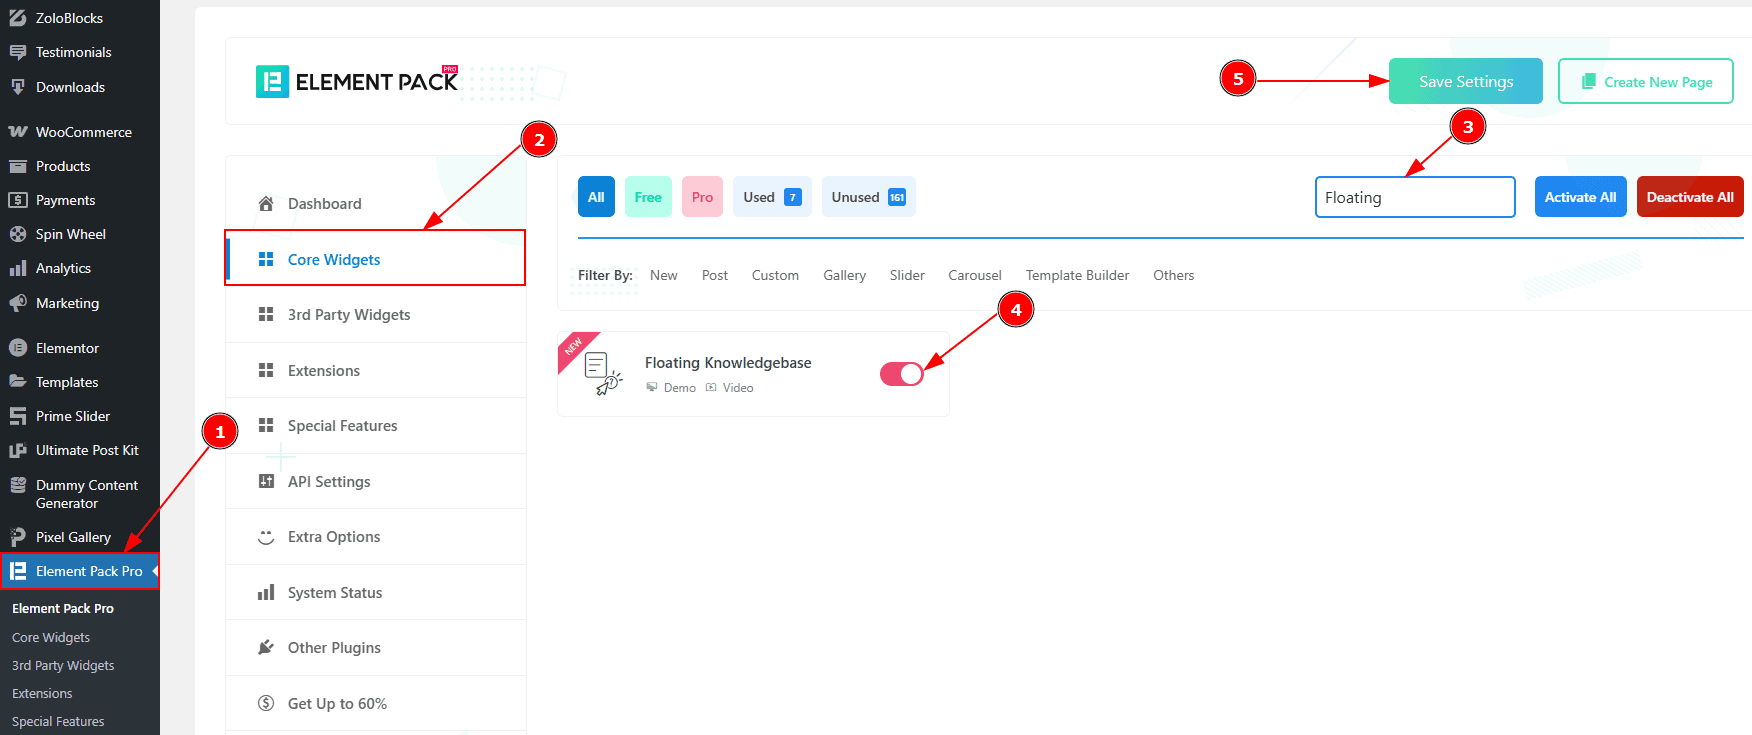Click the Pixel Gallery icon

click(18, 537)
